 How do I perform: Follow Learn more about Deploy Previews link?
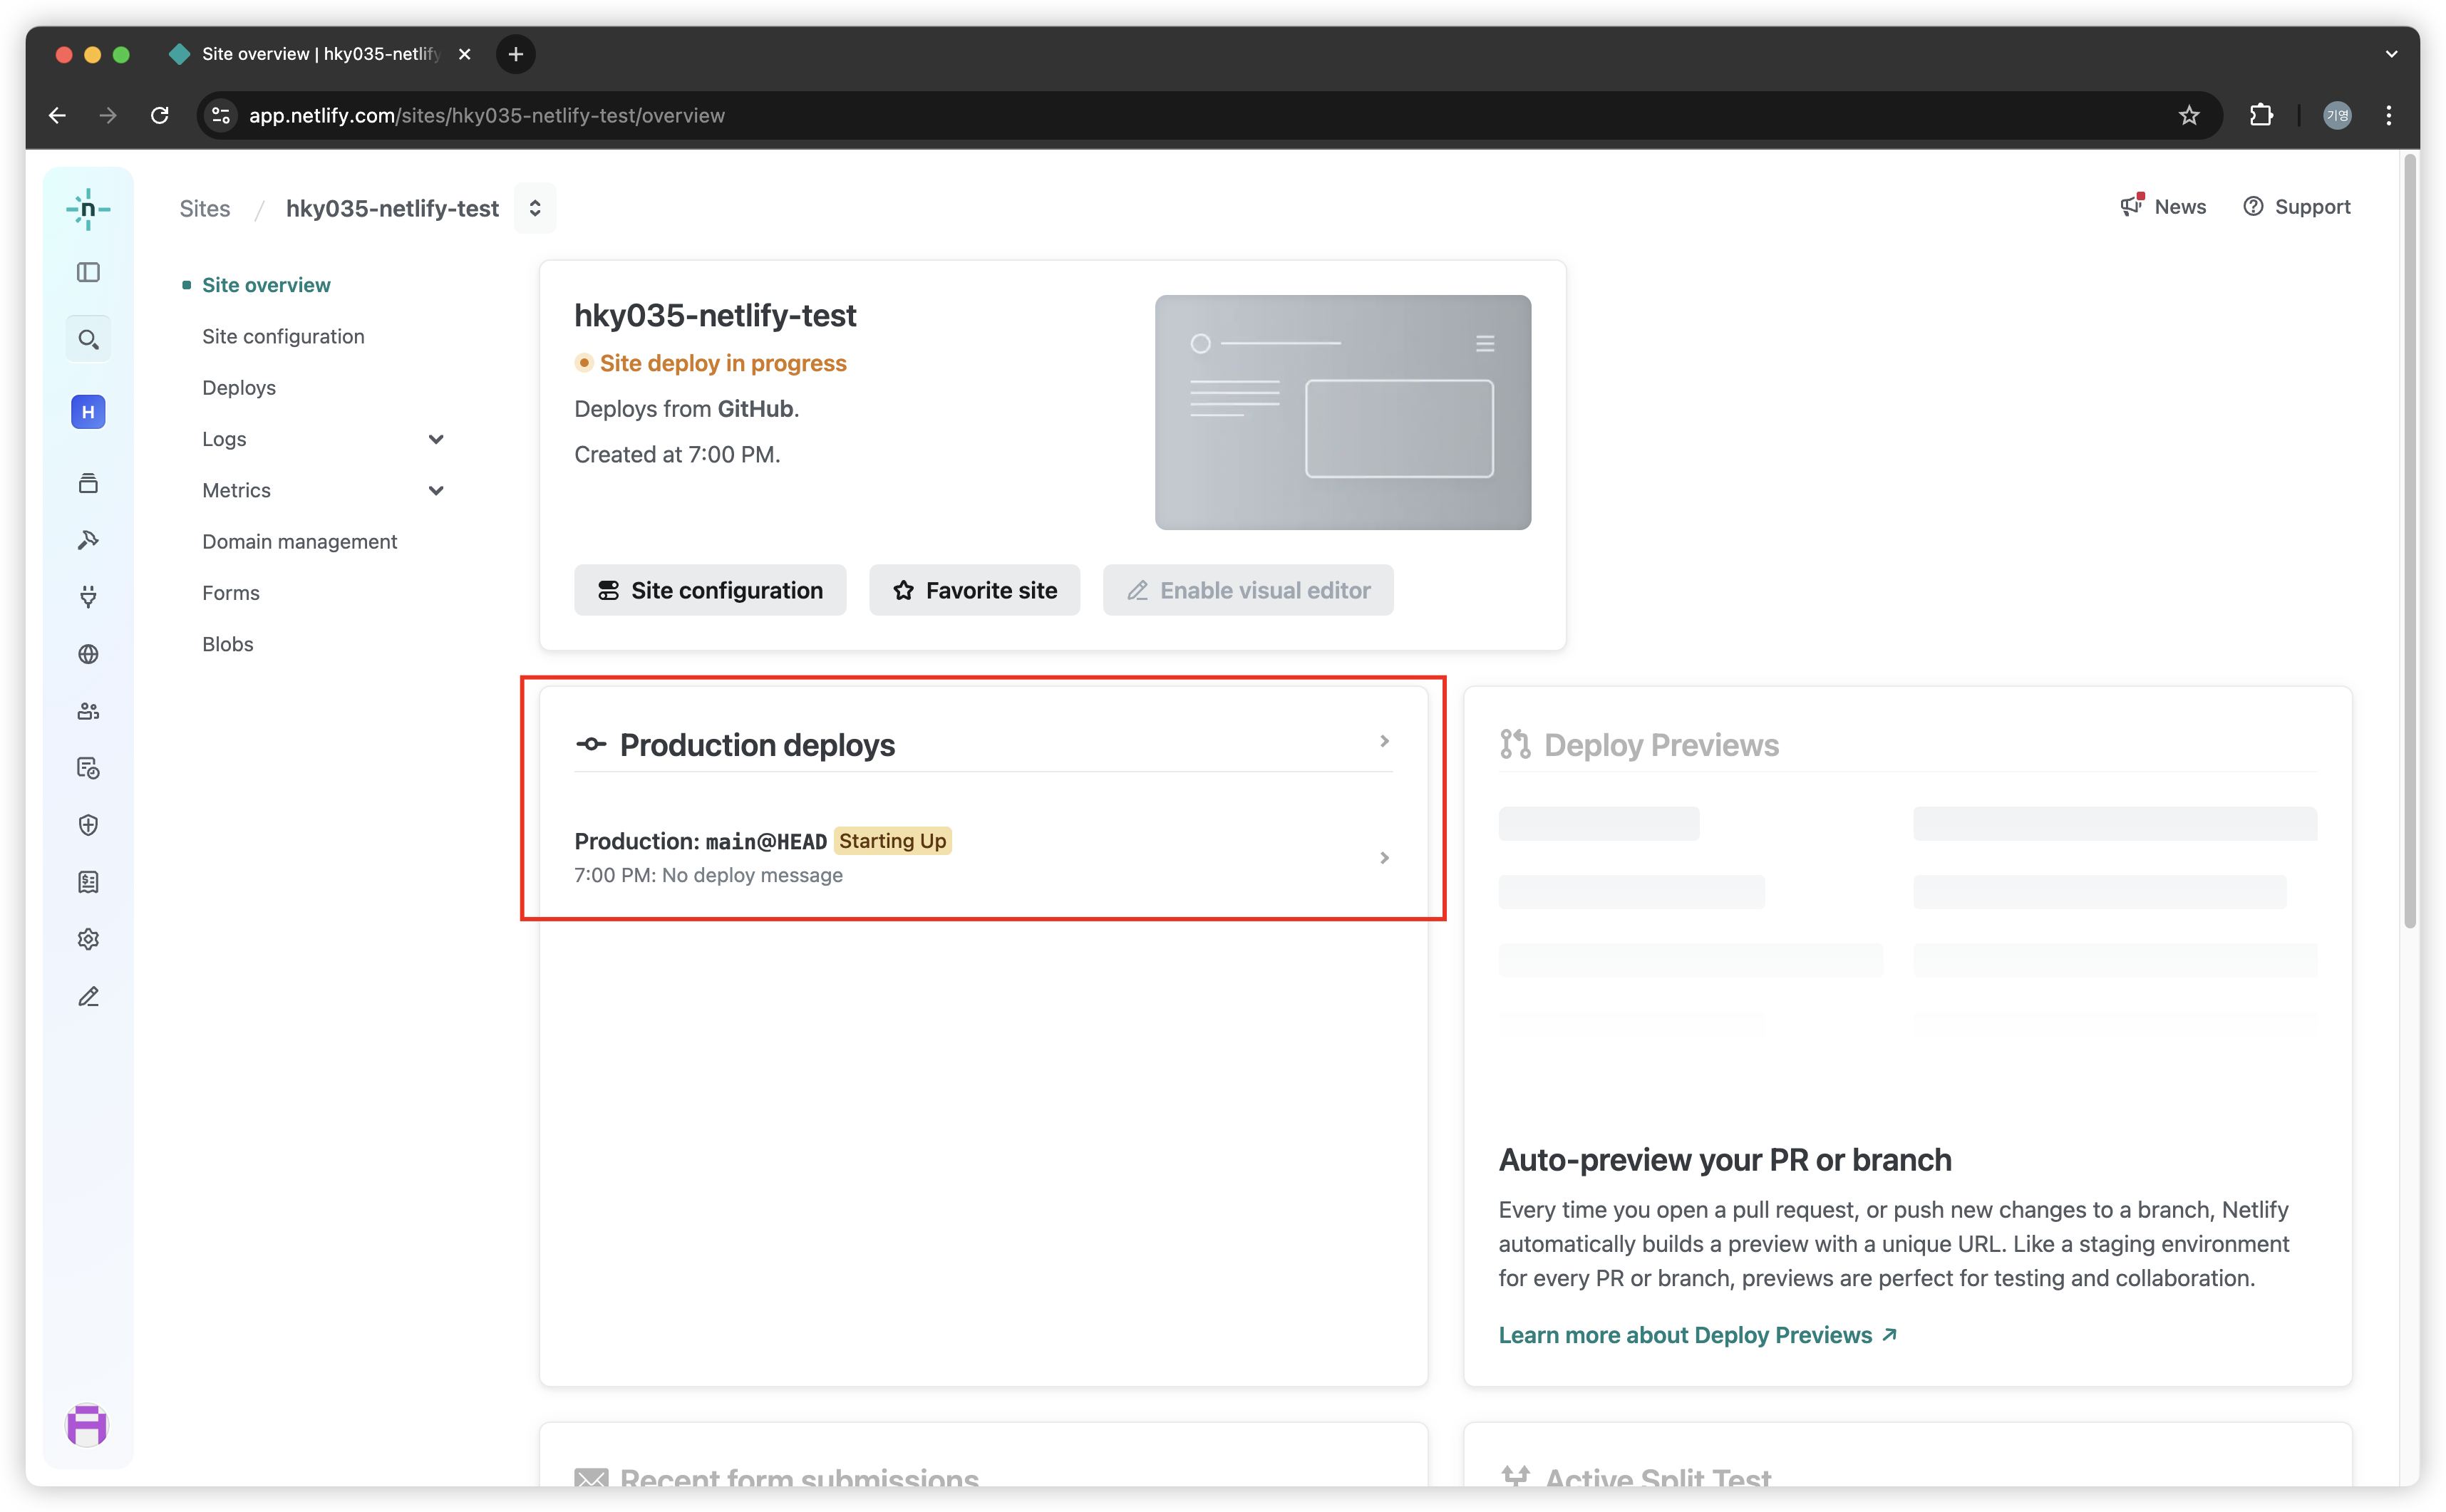1697,1335
